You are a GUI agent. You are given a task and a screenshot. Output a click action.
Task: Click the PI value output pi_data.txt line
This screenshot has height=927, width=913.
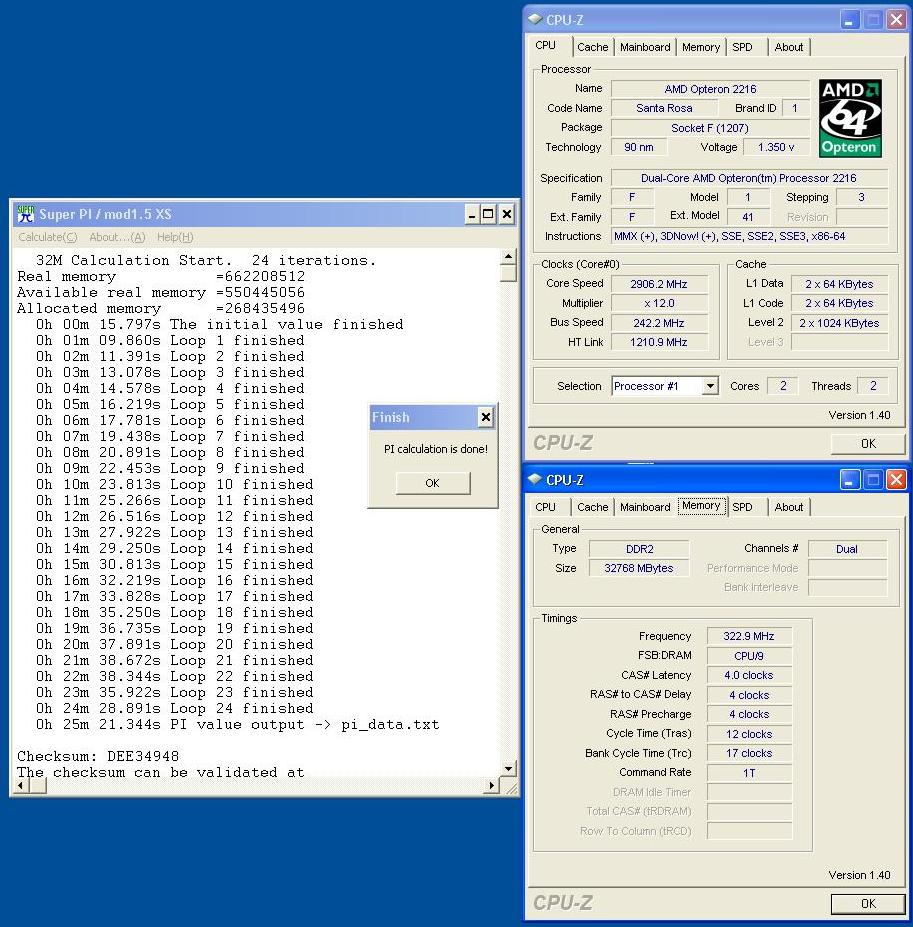pyautogui.click(x=237, y=724)
